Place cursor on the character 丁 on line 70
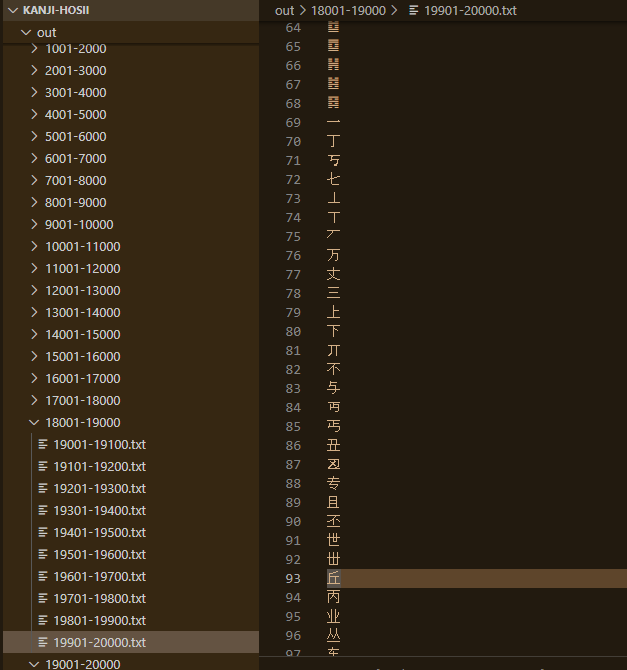The image size is (627, 670). click(333, 141)
